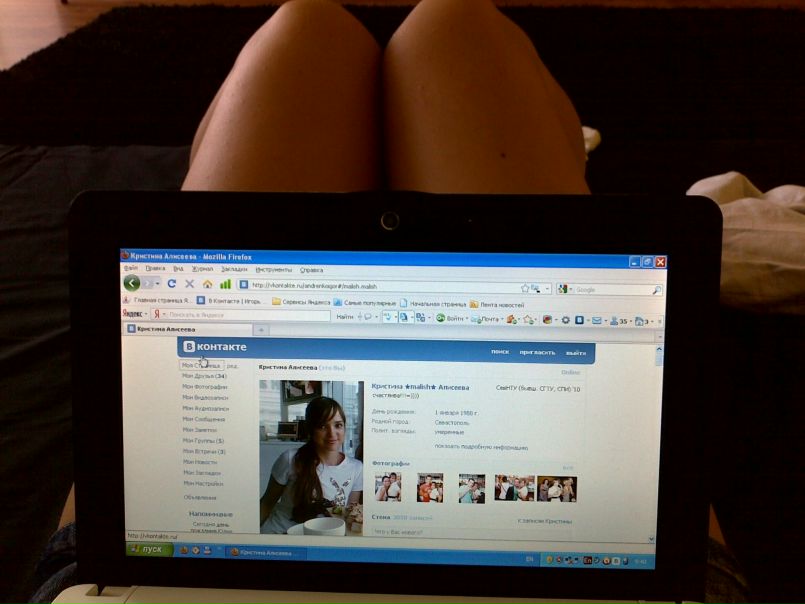The height and width of the screenshot is (604, 805).
Task: Click the Пуск start button
Action: point(148,549)
